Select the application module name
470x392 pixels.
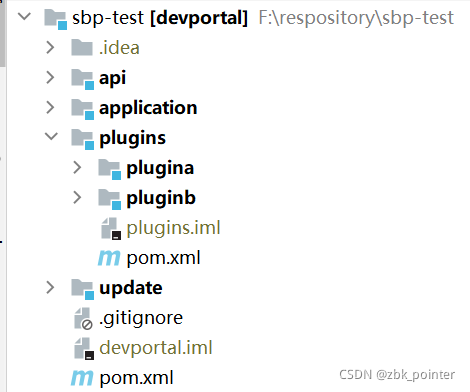tap(148, 109)
